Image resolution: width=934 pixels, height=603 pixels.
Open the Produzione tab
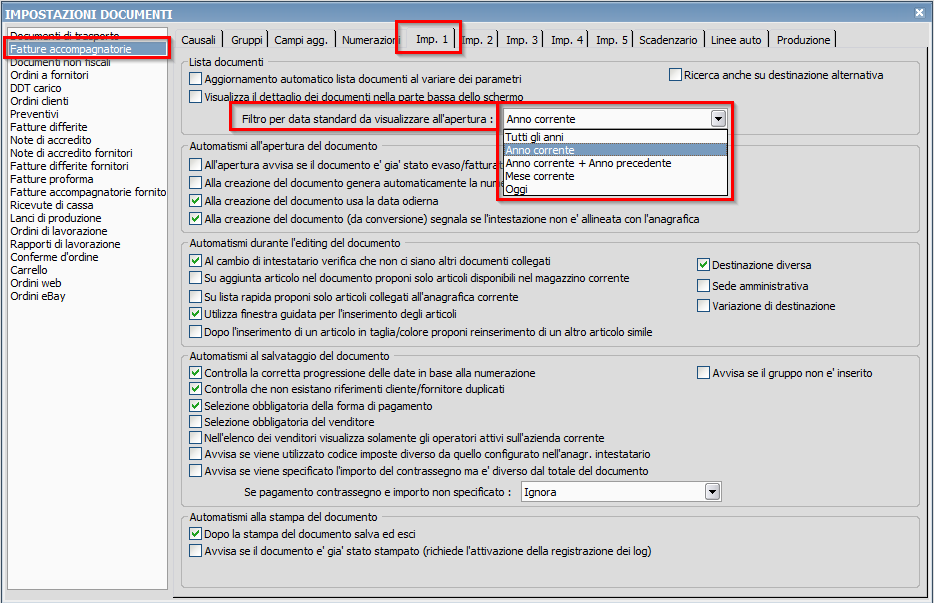[x=803, y=40]
